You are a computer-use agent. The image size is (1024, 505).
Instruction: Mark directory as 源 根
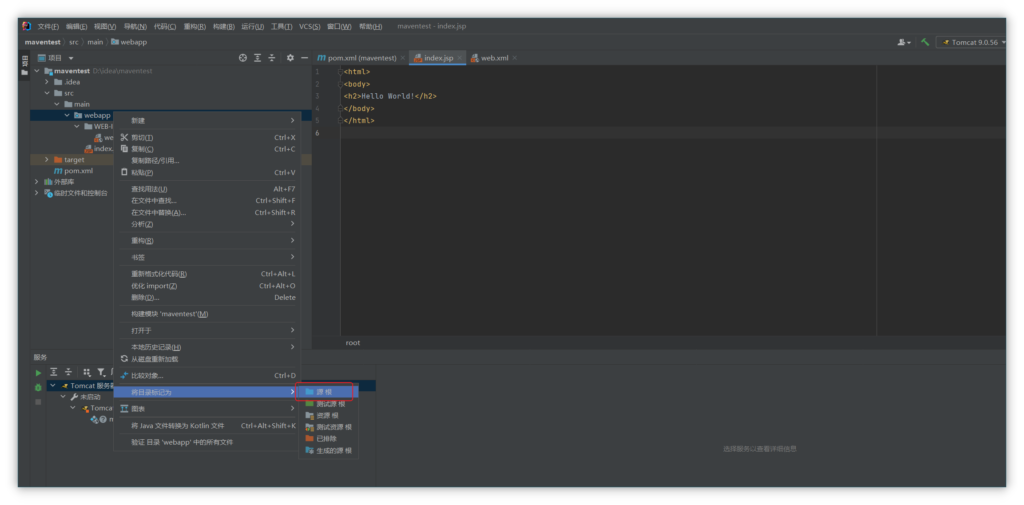(328, 392)
